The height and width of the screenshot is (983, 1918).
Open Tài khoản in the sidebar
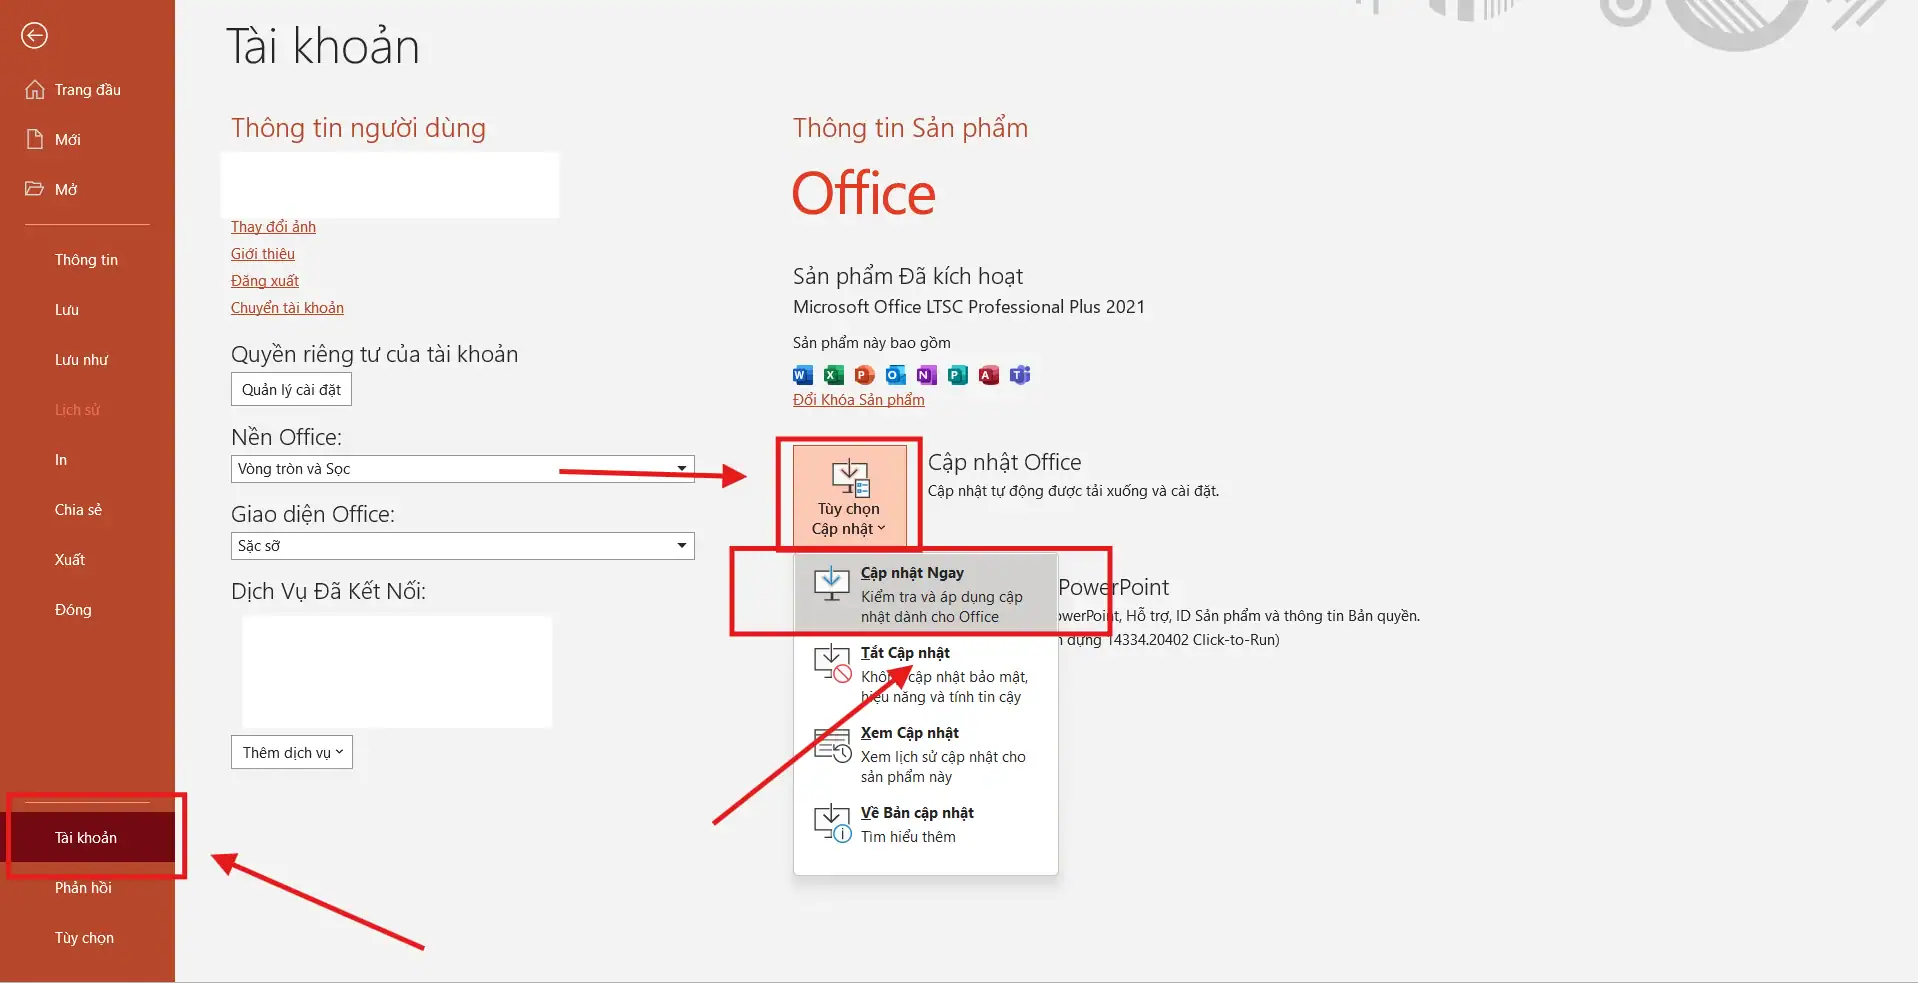(x=86, y=838)
